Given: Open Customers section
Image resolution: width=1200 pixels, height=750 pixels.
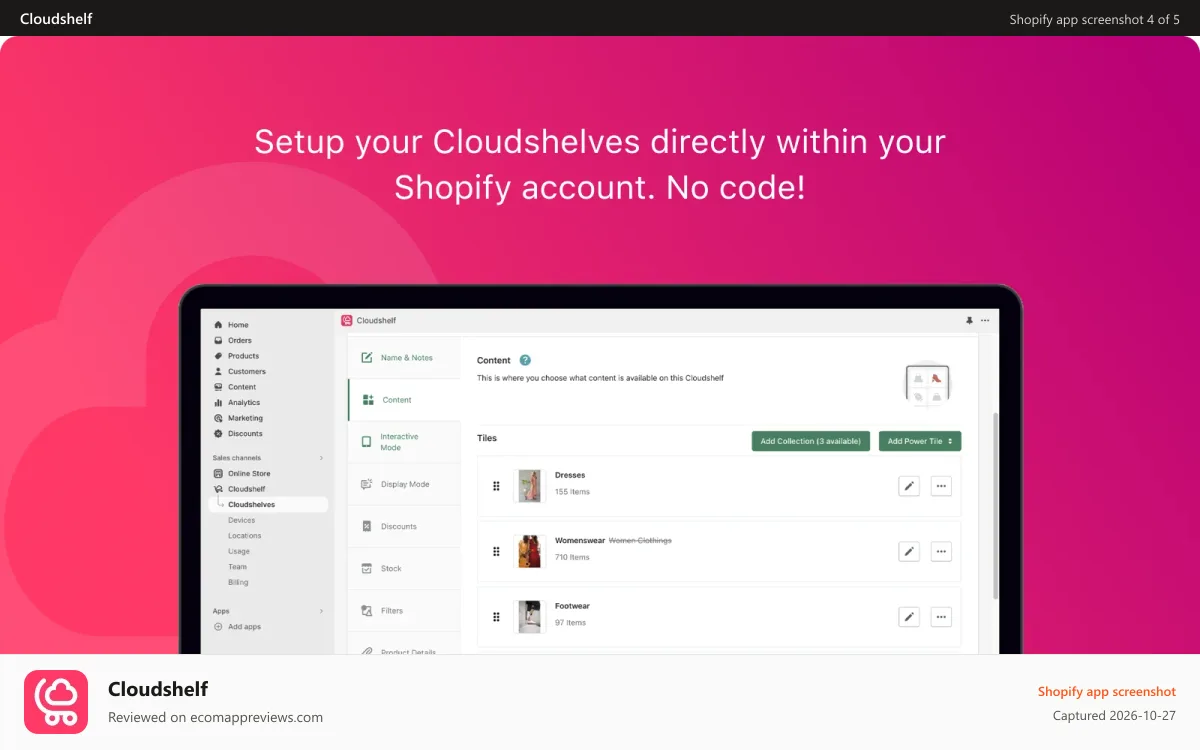Looking at the screenshot, I should point(246,371).
